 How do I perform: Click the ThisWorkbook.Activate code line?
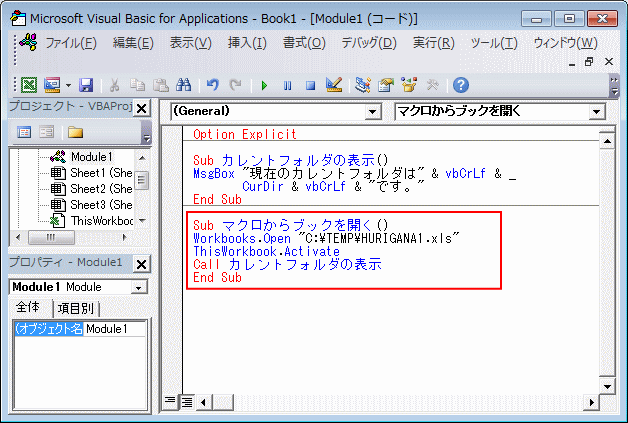click(266, 251)
